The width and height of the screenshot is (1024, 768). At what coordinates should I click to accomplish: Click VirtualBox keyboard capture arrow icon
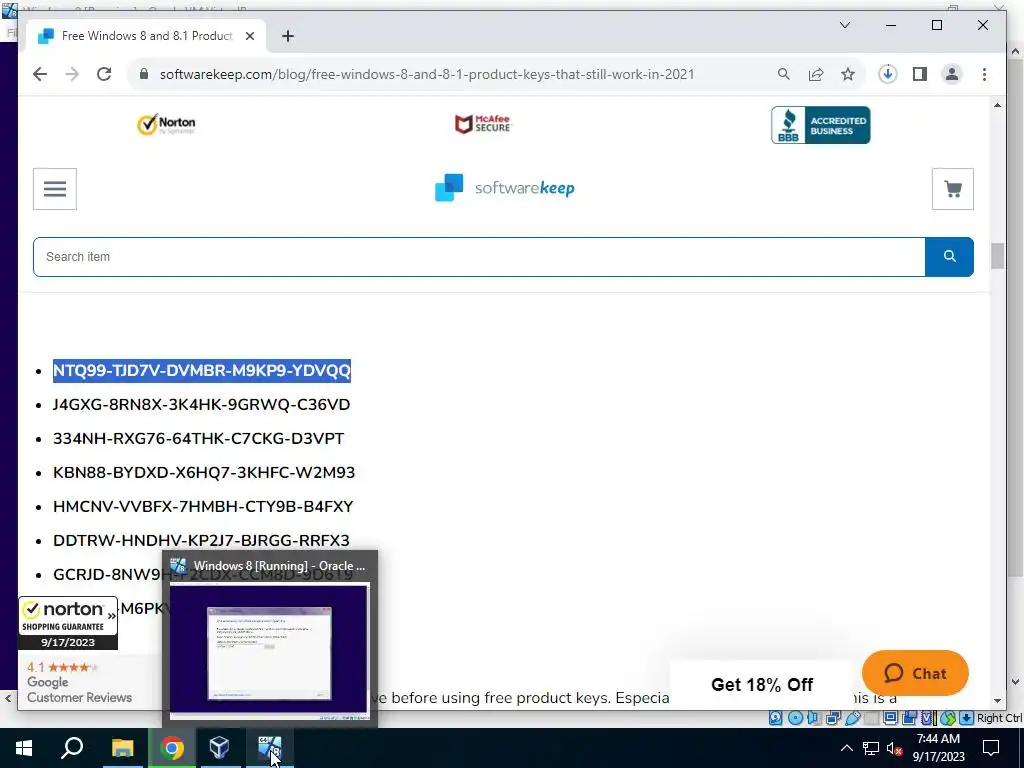coord(967,718)
